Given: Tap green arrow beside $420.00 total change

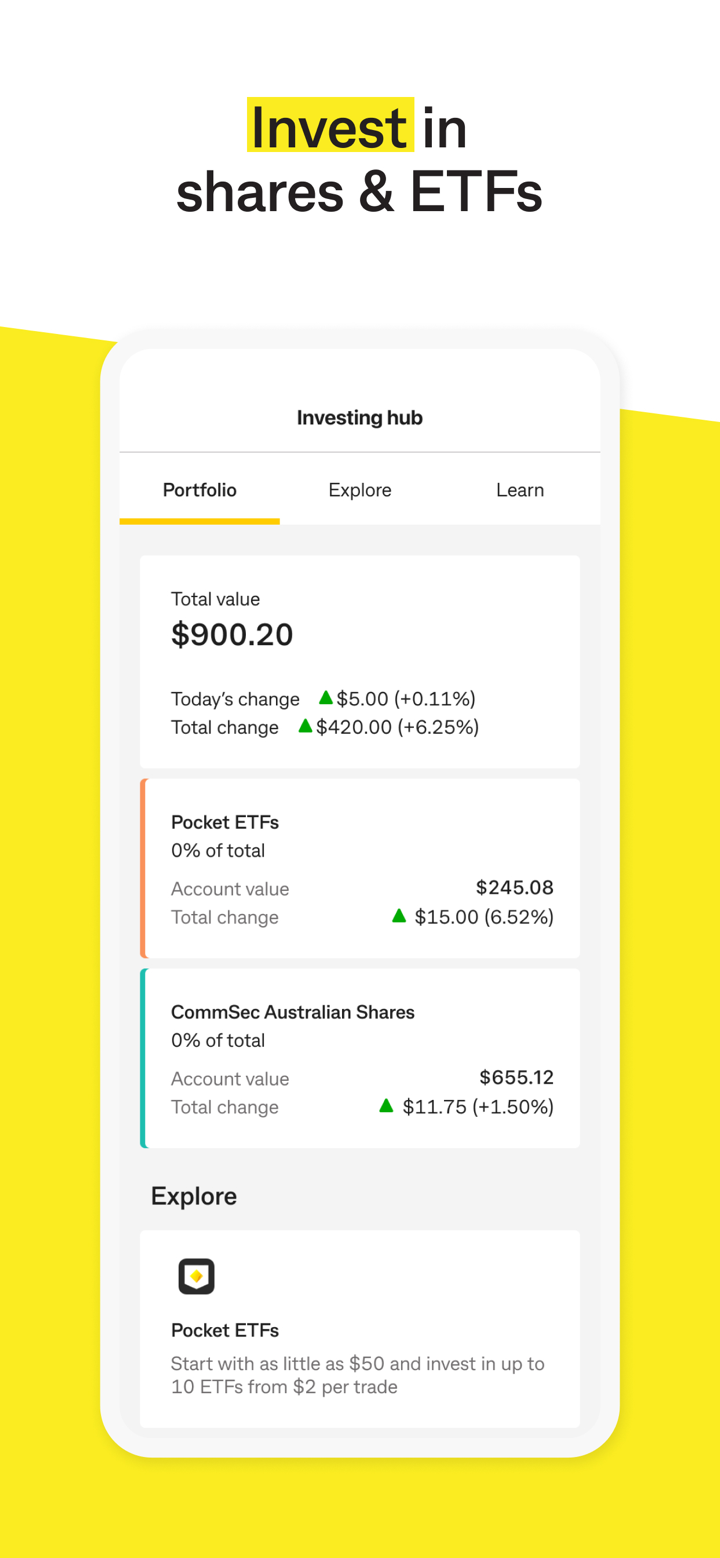Looking at the screenshot, I should click(x=305, y=726).
